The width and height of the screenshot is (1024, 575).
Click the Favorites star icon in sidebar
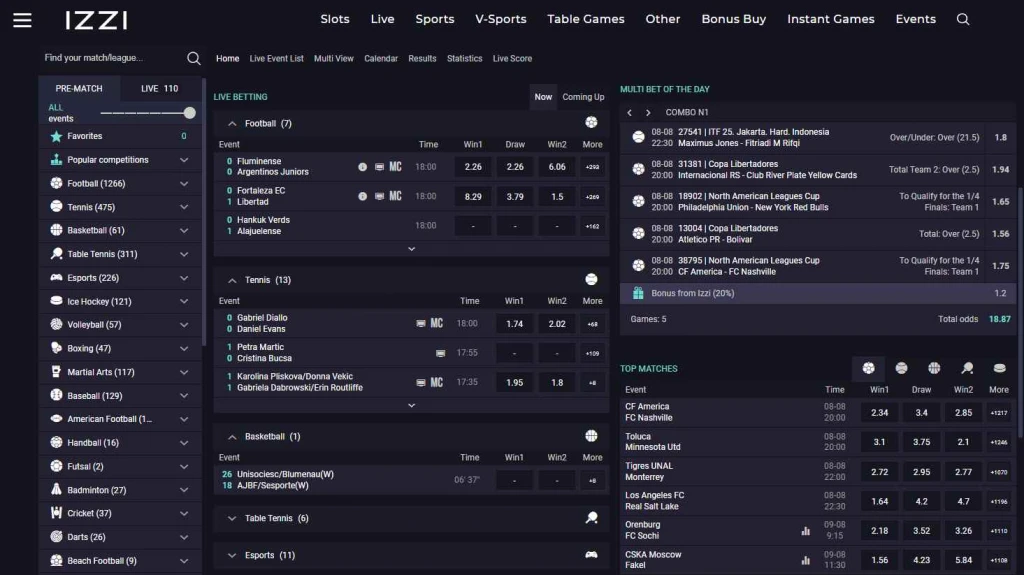pos(57,136)
